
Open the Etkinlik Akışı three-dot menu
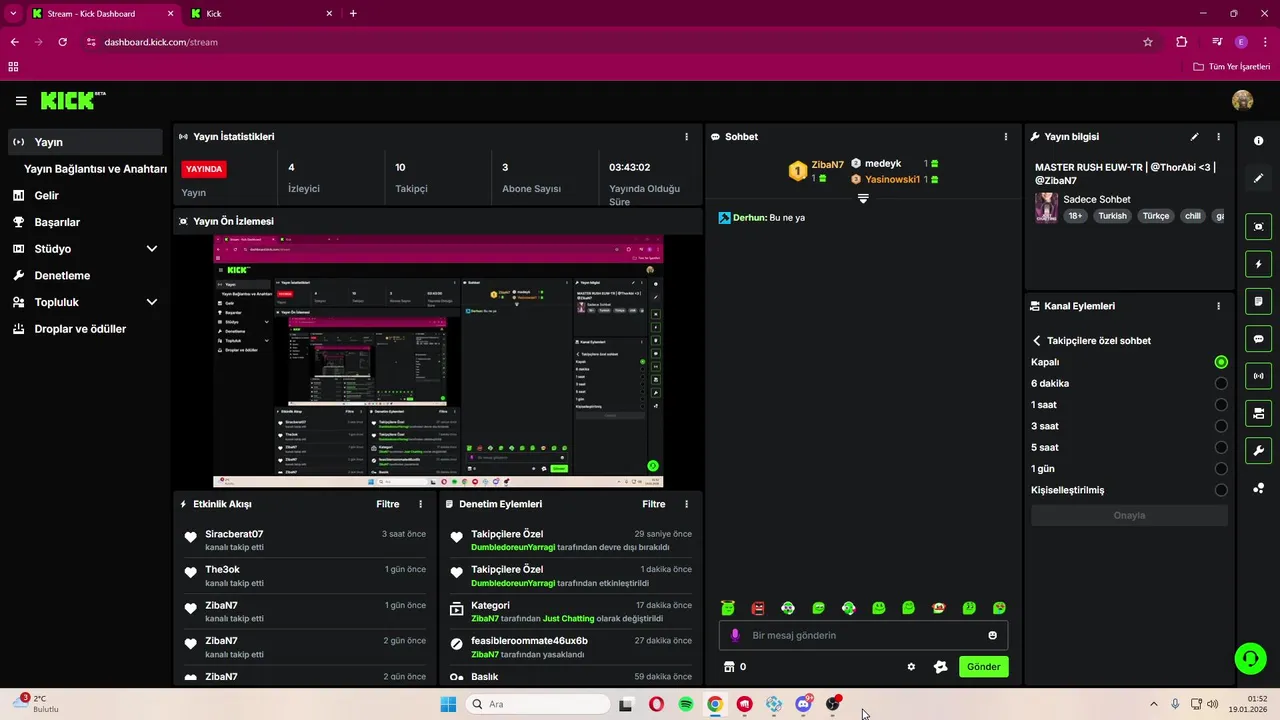point(420,505)
